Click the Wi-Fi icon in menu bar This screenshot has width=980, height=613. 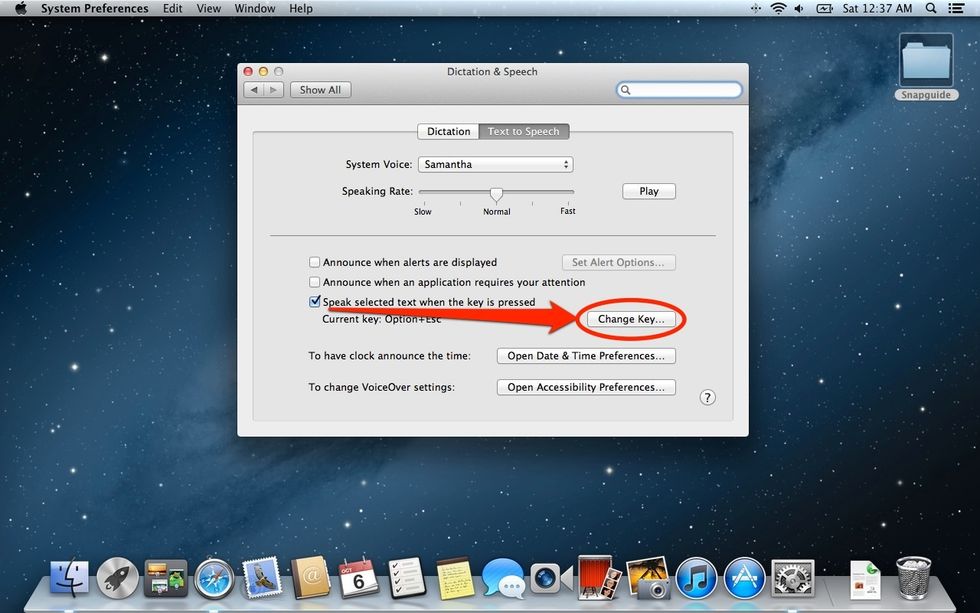[778, 9]
